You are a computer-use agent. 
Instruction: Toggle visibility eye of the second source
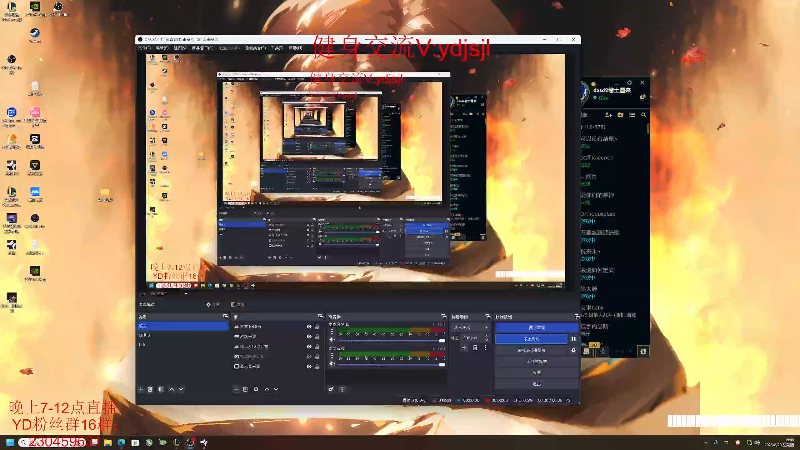[309, 337]
